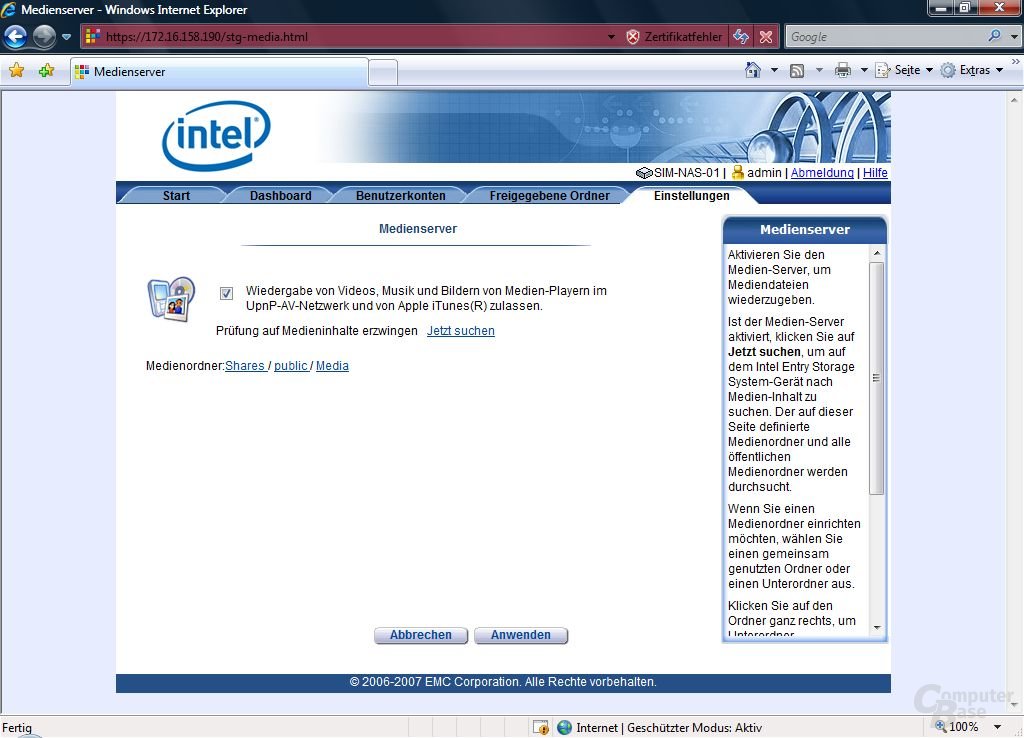Screen dimensions: 1024x738
Task: Select the Einstellungen tab
Action: (692, 195)
